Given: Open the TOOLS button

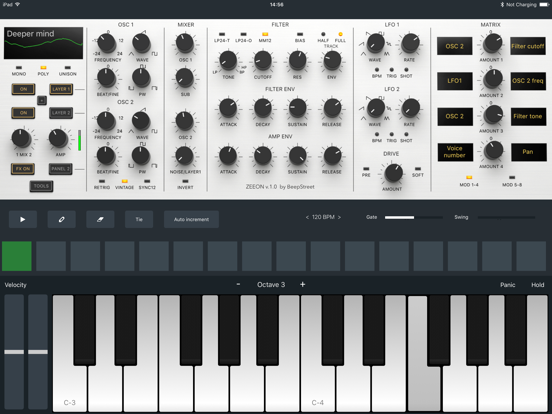Looking at the screenshot, I should tap(42, 186).
